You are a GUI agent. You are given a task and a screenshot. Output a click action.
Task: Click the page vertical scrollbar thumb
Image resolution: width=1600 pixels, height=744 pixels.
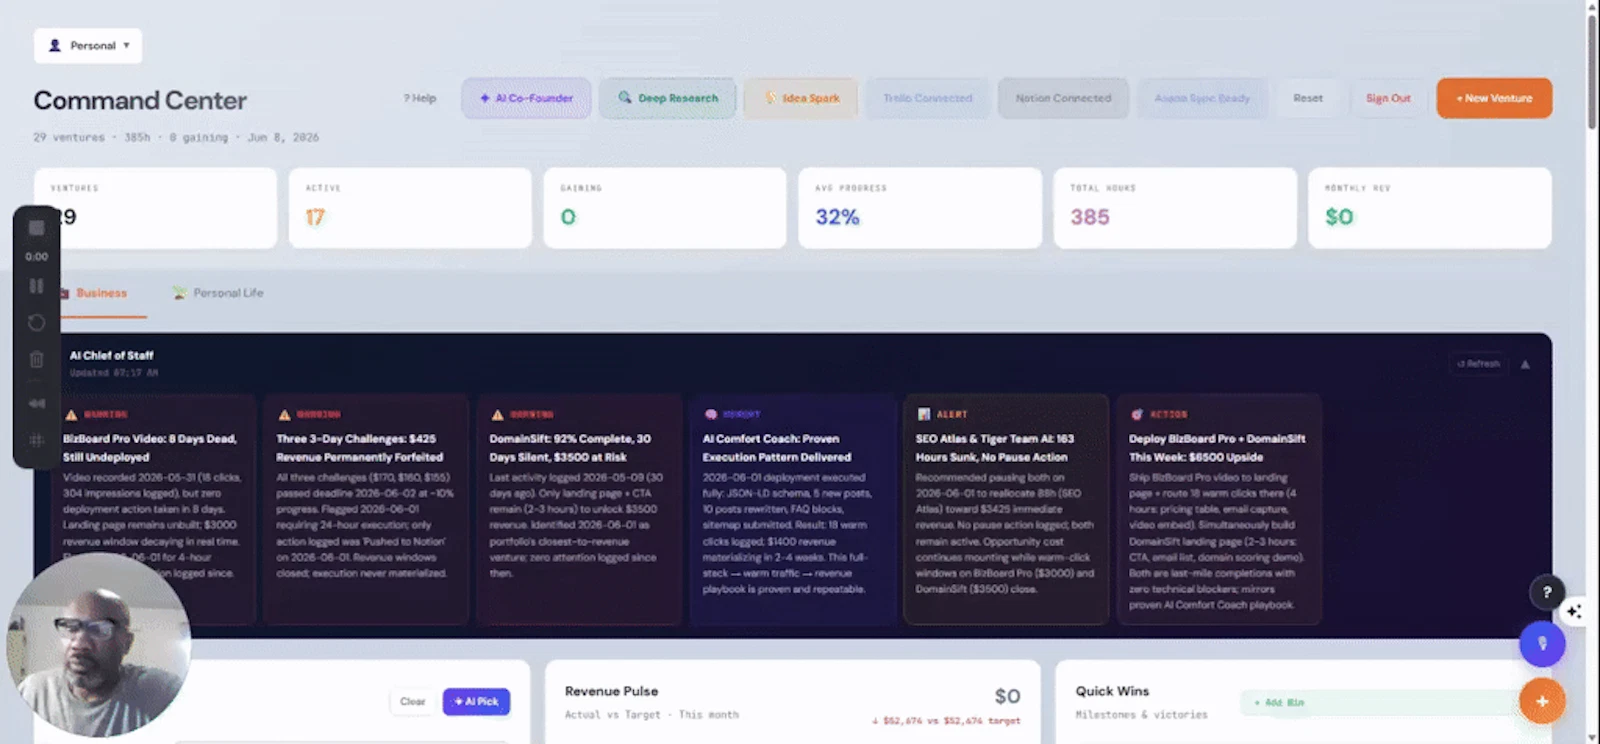[1592, 70]
